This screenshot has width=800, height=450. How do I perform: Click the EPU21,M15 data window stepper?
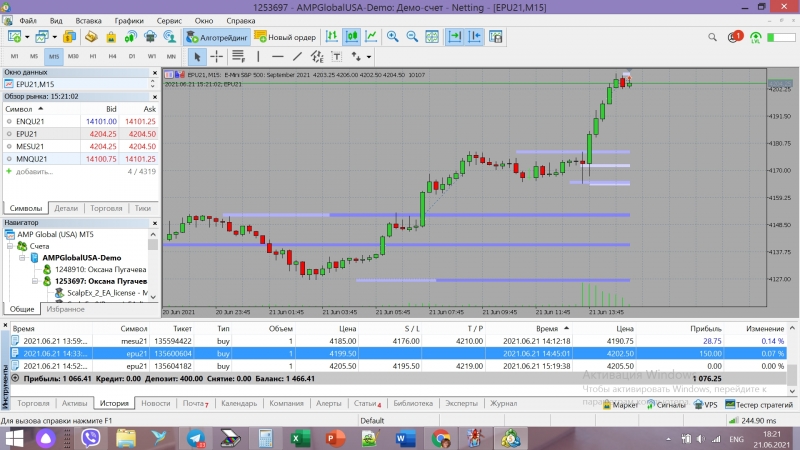coord(153,84)
